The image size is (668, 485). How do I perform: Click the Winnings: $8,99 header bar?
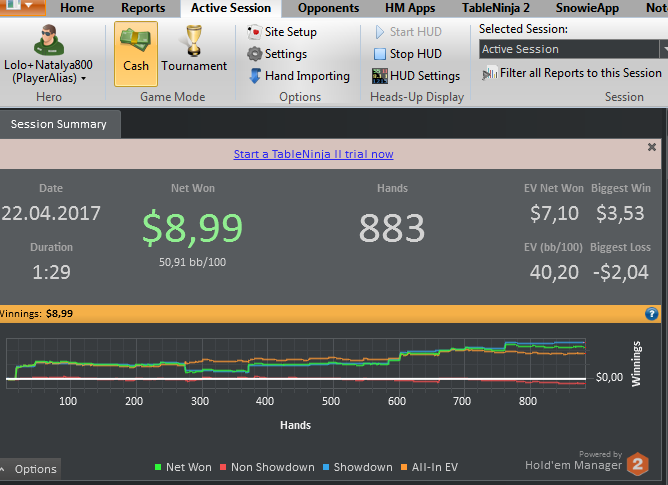[331, 314]
